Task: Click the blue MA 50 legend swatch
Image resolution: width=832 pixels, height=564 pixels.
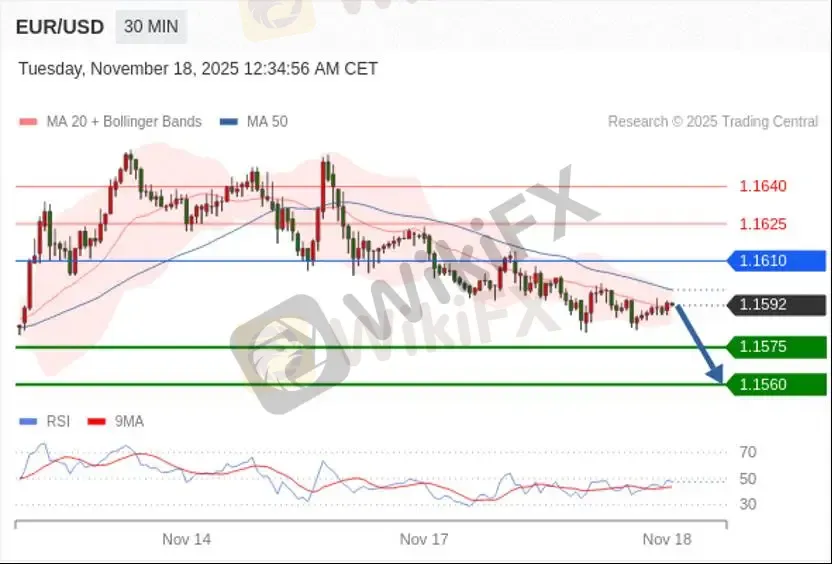Action: [x=229, y=122]
